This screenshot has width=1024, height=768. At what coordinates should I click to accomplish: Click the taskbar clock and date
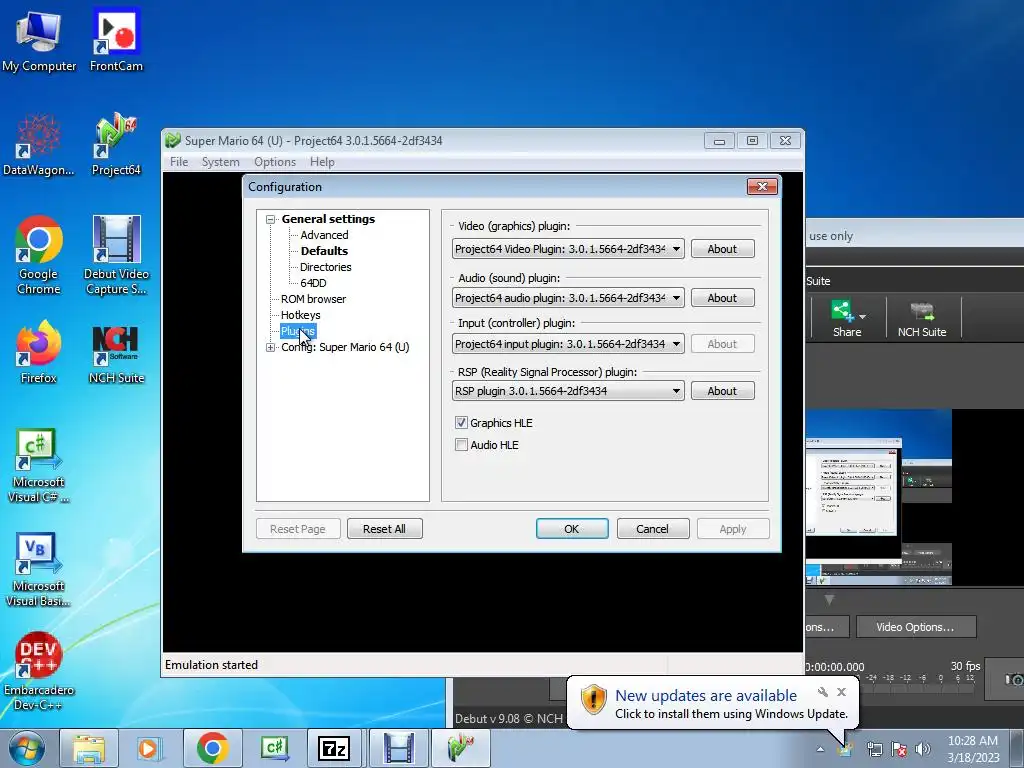[973, 749]
